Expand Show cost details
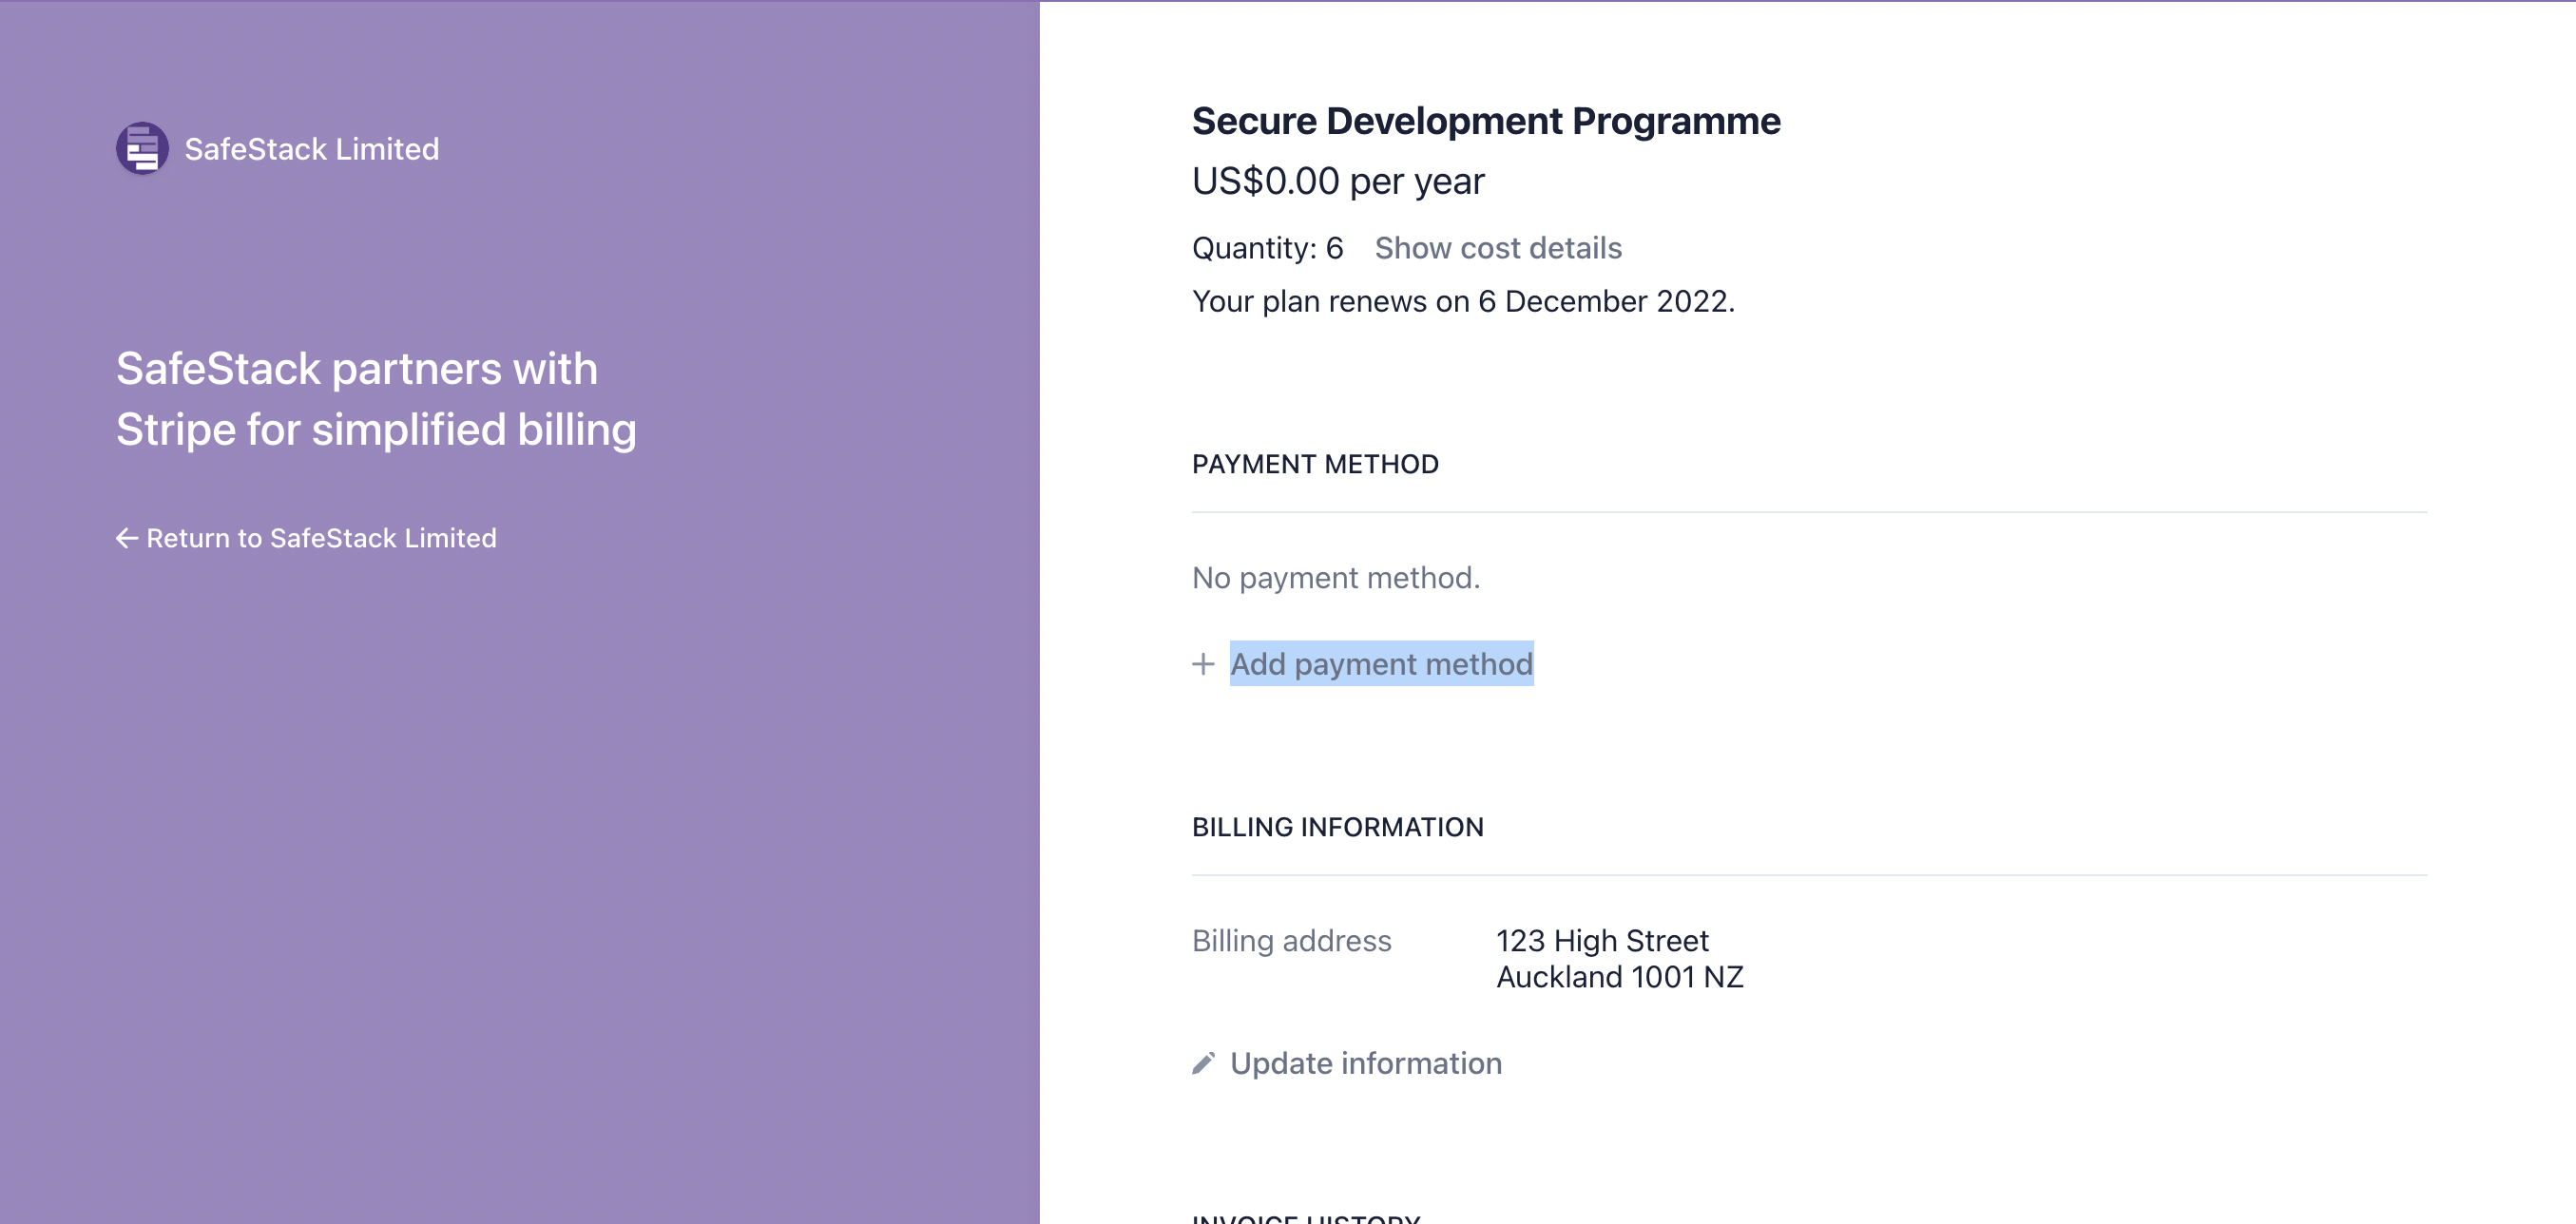2576x1224 pixels. (1498, 248)
